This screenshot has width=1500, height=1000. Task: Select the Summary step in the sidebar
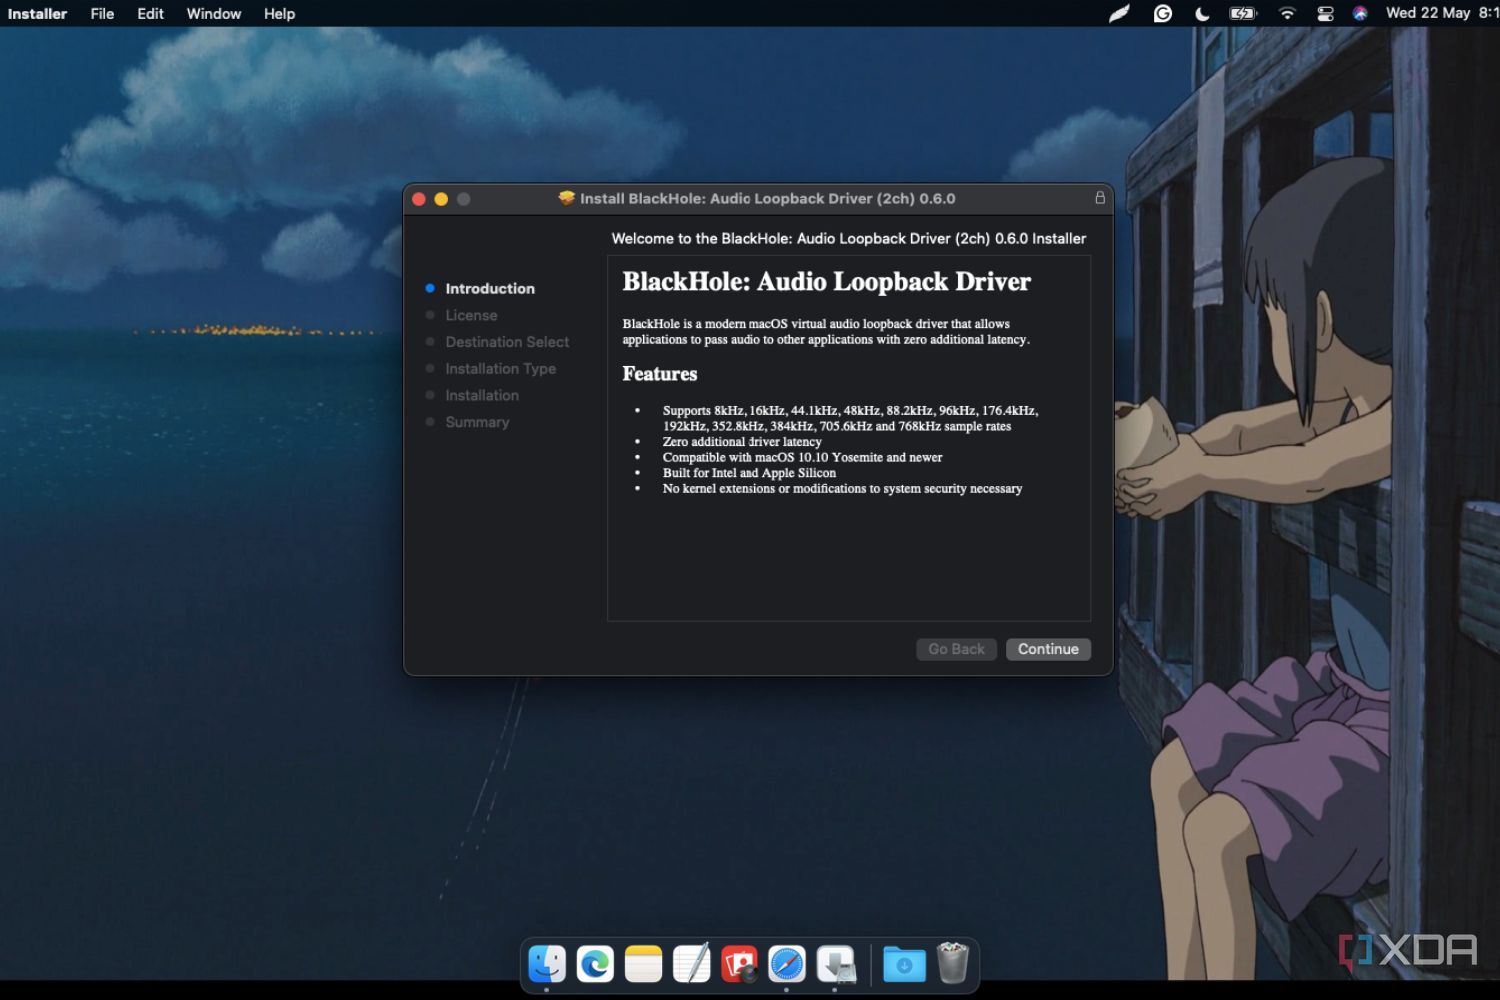(477, 422)
